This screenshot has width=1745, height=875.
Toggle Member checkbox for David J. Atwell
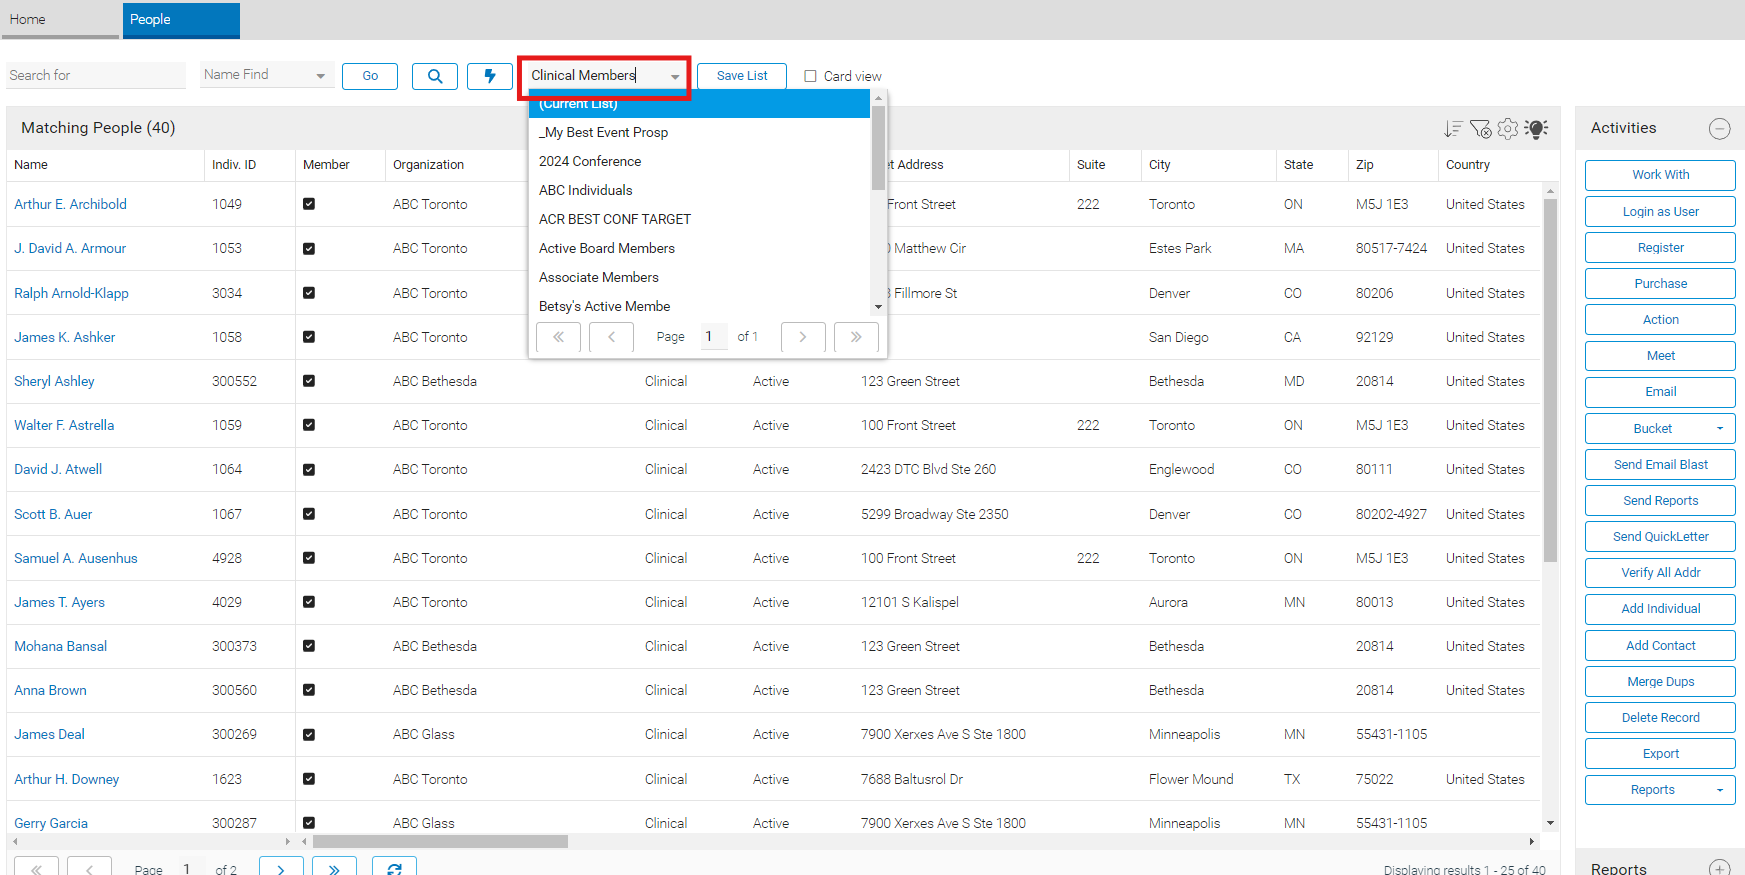[309, 470]
